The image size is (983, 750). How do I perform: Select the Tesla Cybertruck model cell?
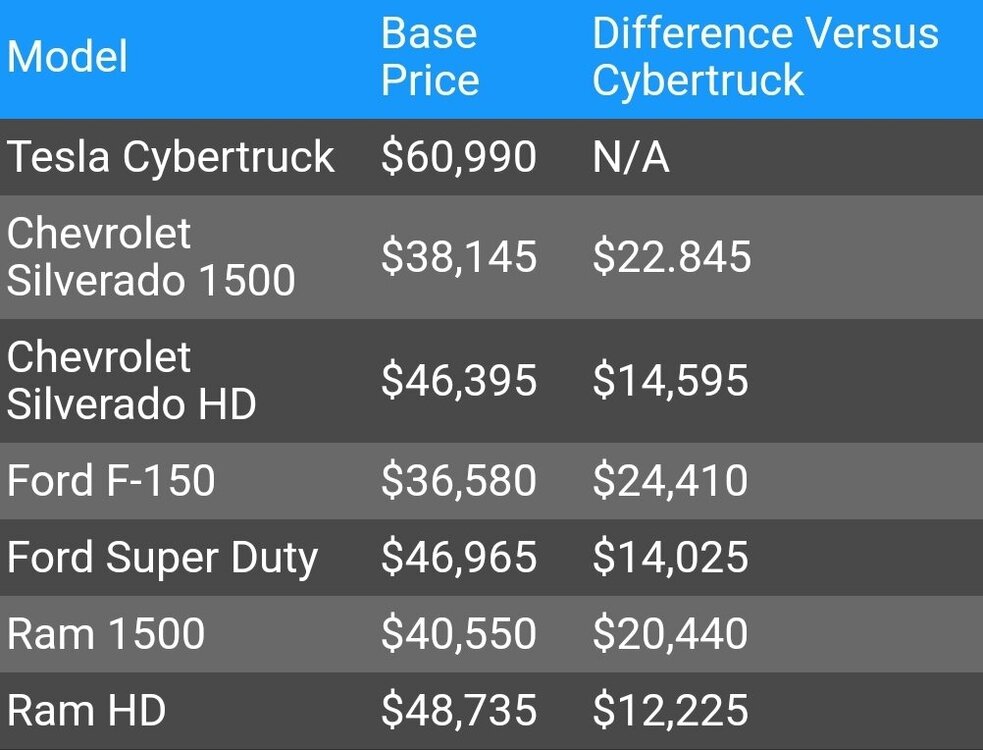(x=171, y=157)
